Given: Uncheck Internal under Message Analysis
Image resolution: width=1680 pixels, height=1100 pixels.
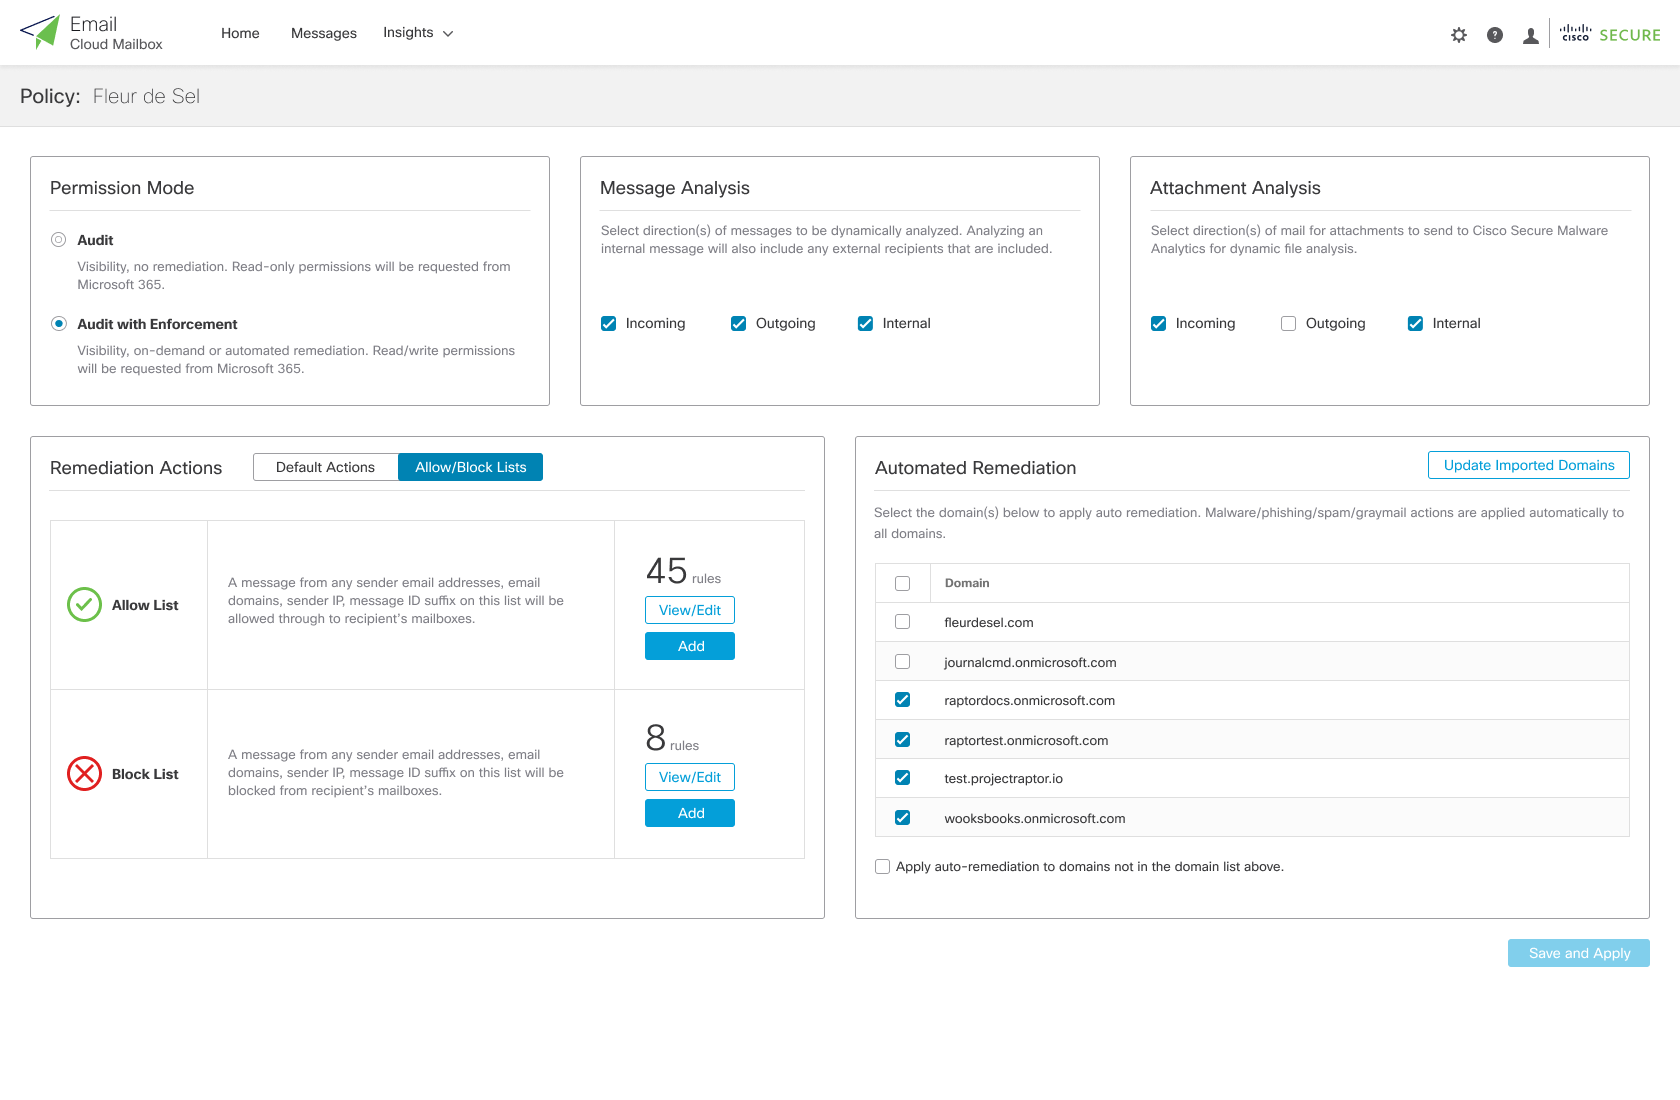Looking at the screenshot, I should point(865,323).
